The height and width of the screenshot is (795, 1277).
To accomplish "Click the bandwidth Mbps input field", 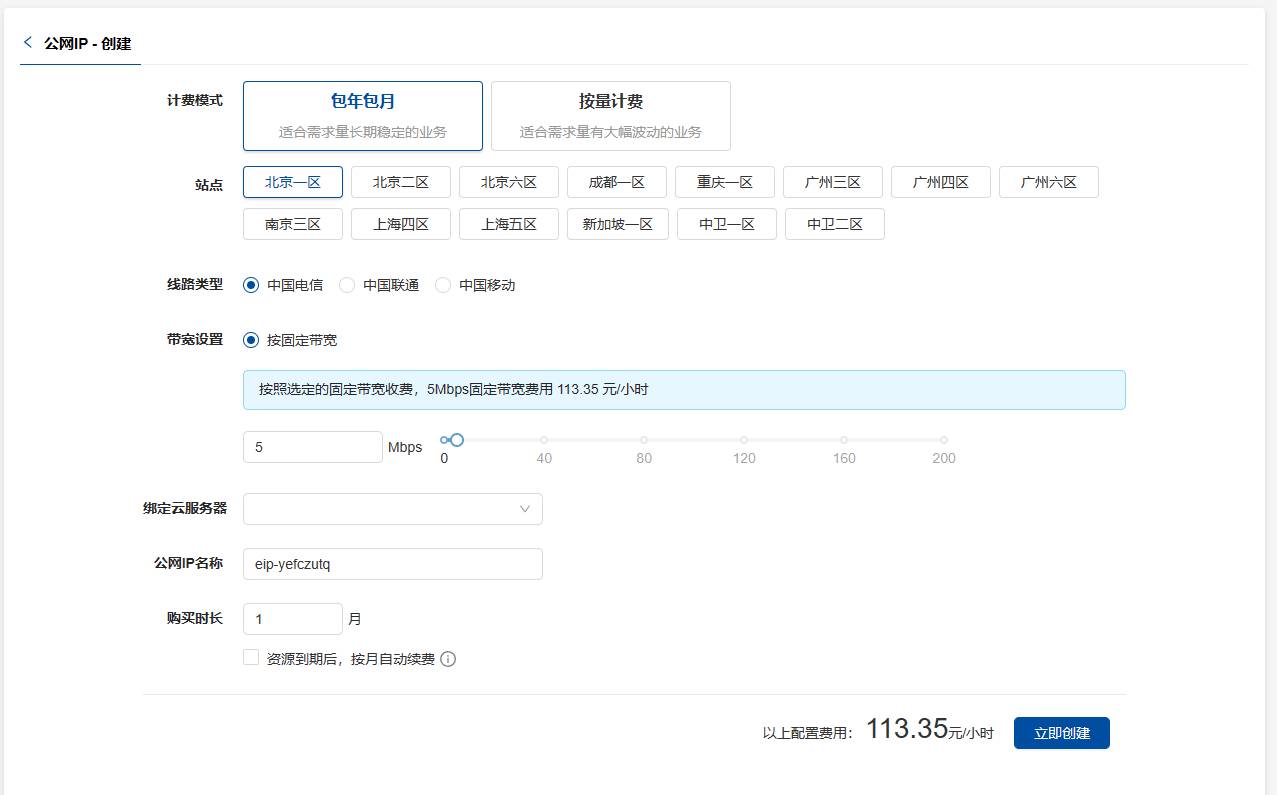I will click(x=313, y=447).
